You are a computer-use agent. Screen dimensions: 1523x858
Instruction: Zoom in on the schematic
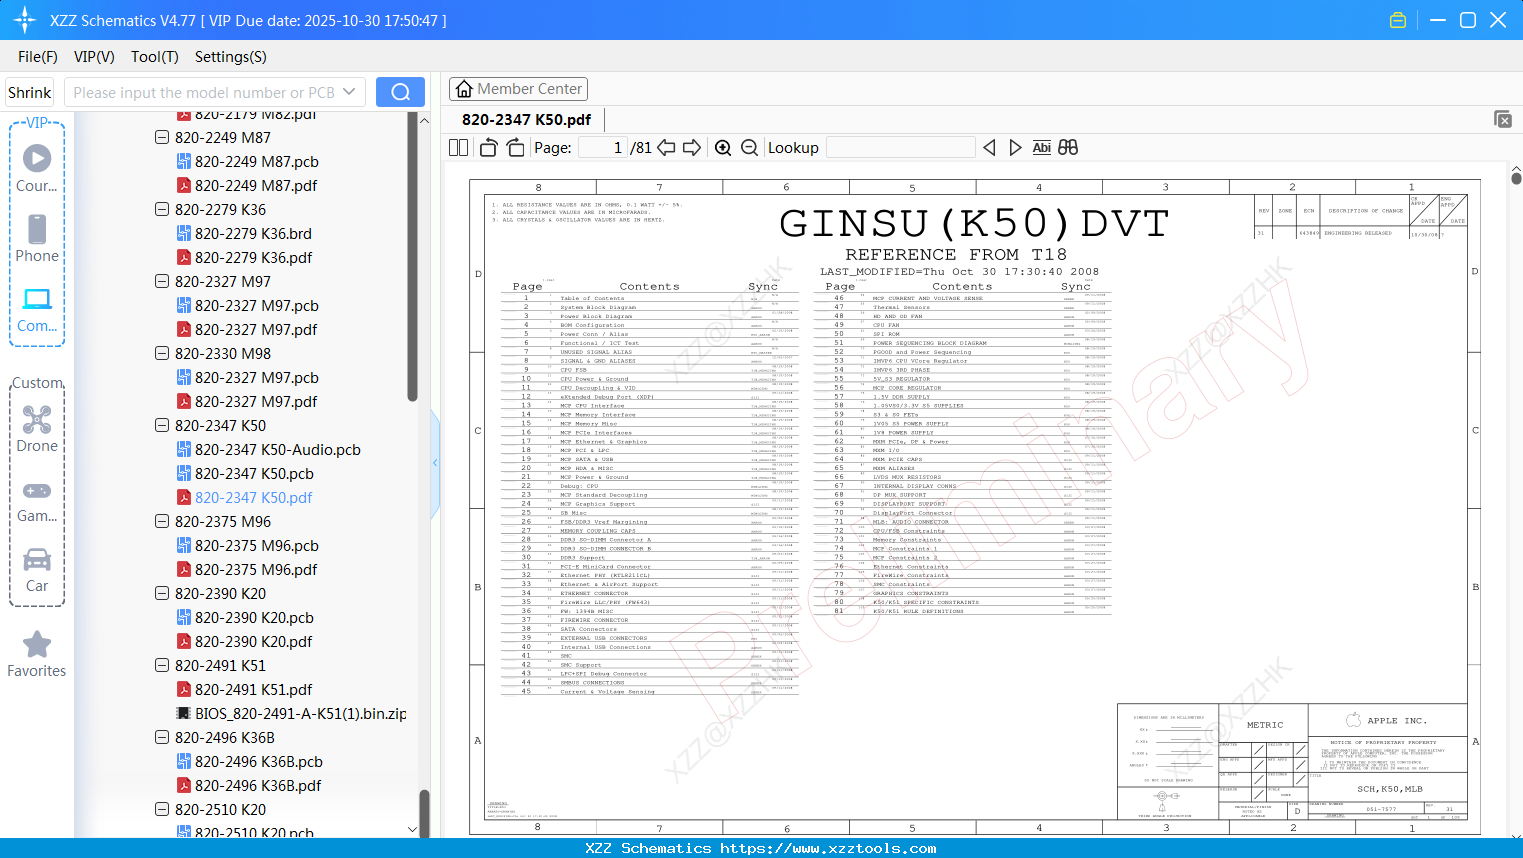[x=723, y=148]
